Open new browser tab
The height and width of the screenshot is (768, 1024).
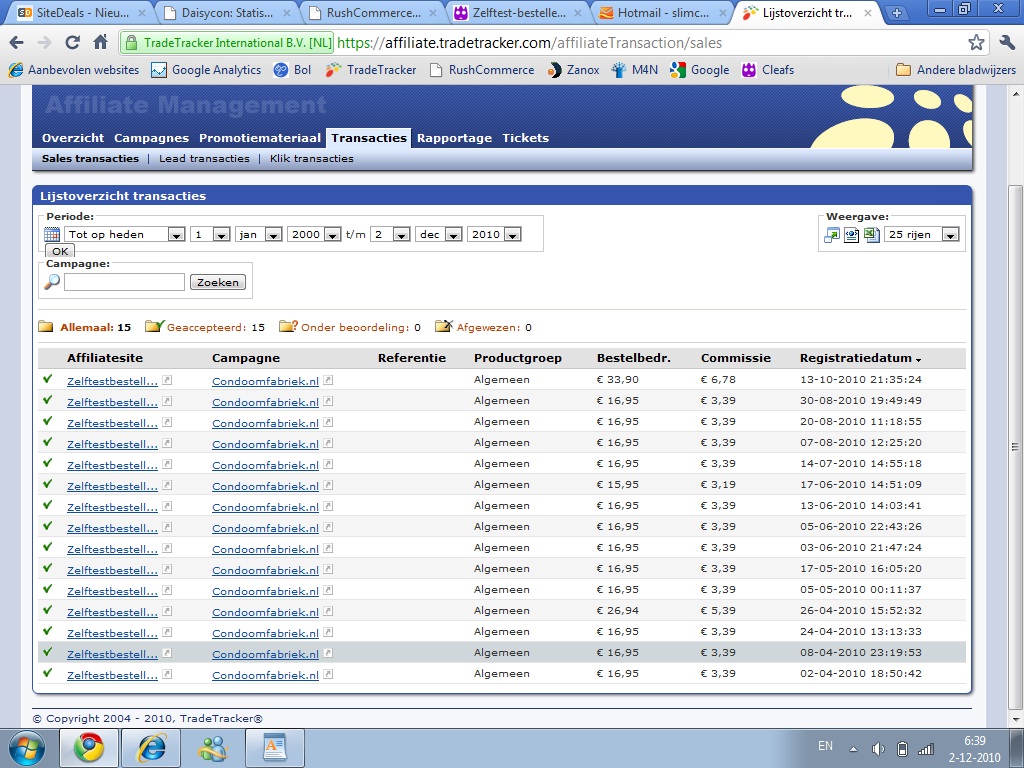pyautogui.click(x=897, y=13)
